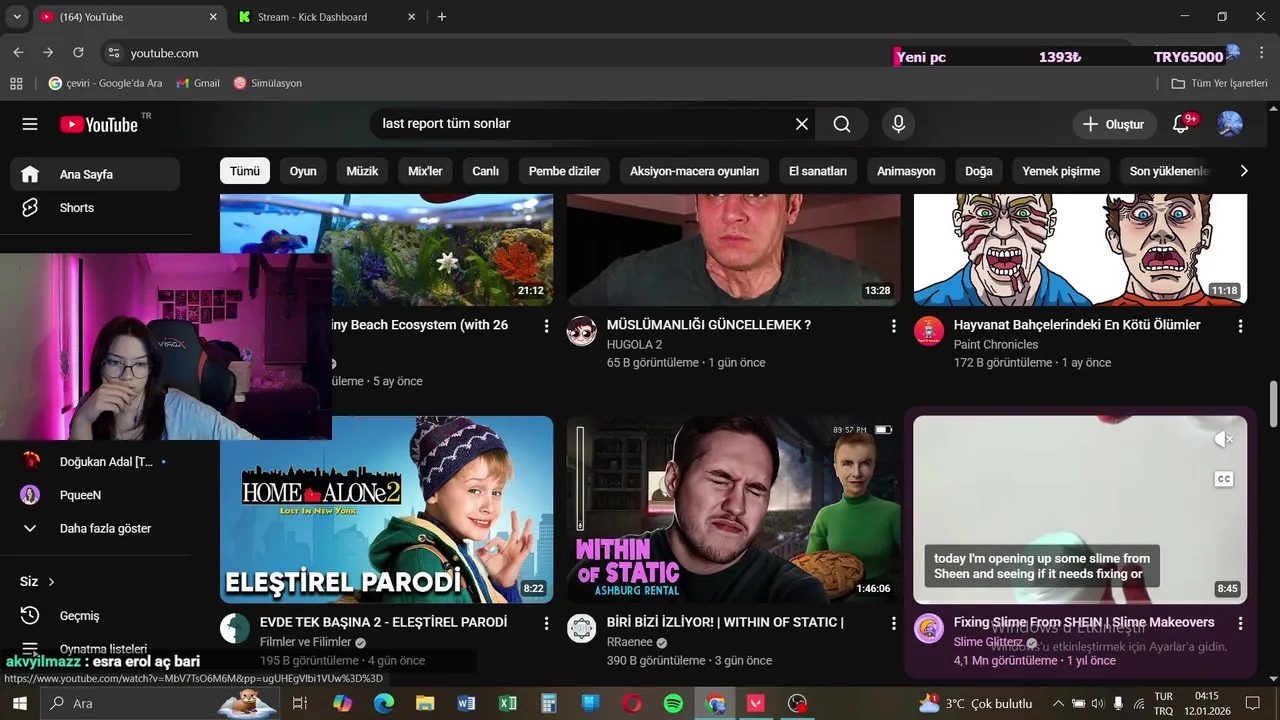This screenshot has height=720, width=1280.
Task: Open options for Hayvanat Bahçelerindeki video
Action: 1240,326
